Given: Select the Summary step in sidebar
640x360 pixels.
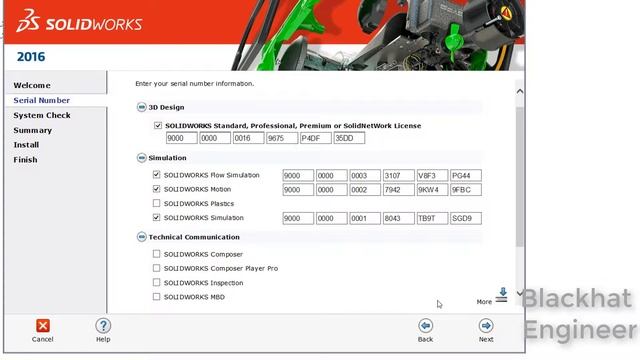Looking at the screenshot, I should pos(33,130).
